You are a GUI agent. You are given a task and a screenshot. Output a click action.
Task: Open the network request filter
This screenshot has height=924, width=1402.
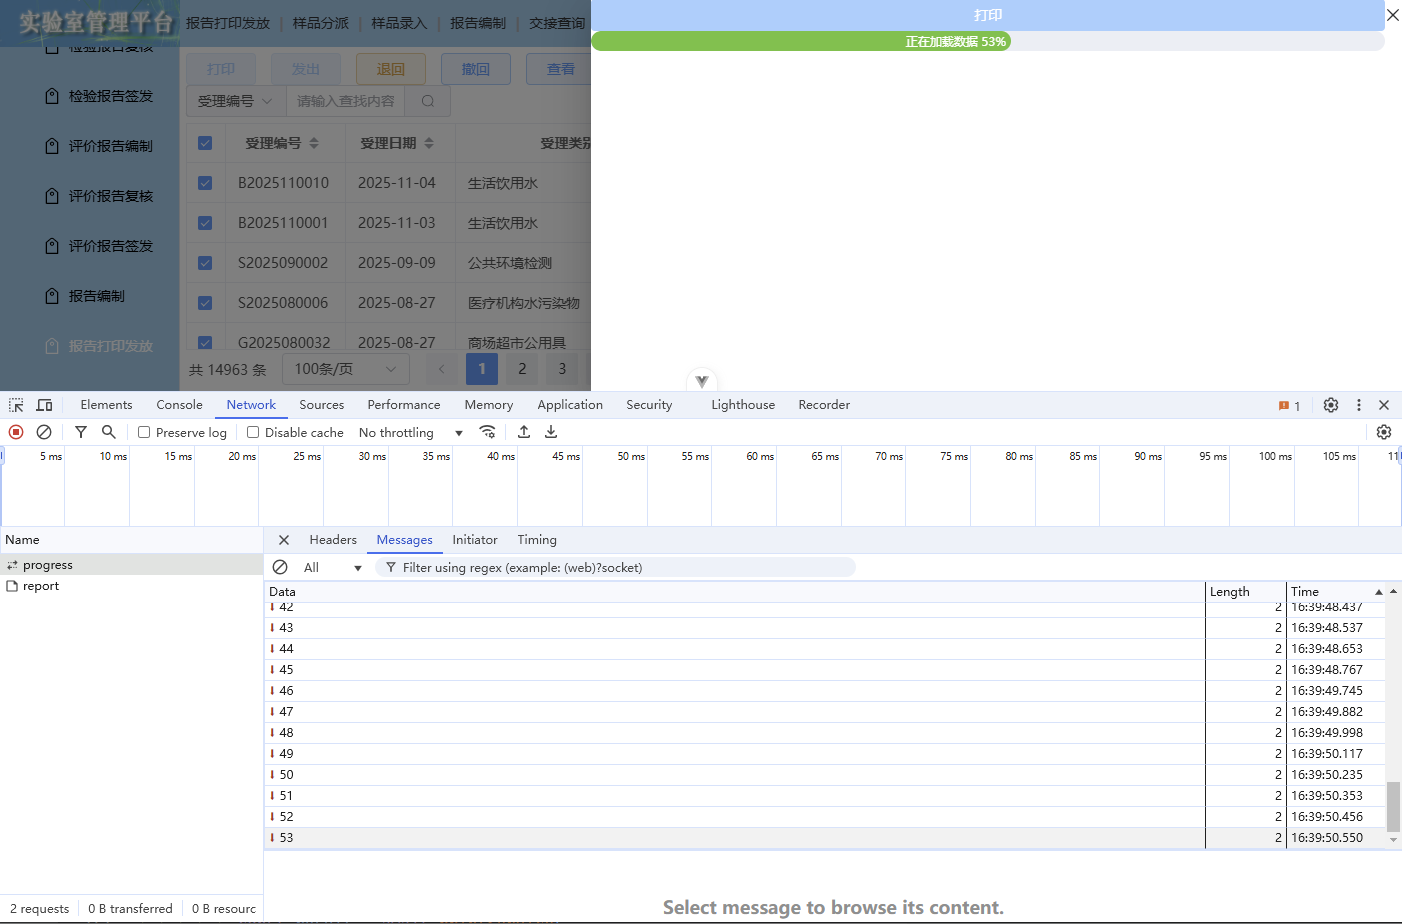pyautogui.click(x=80, y=431)
